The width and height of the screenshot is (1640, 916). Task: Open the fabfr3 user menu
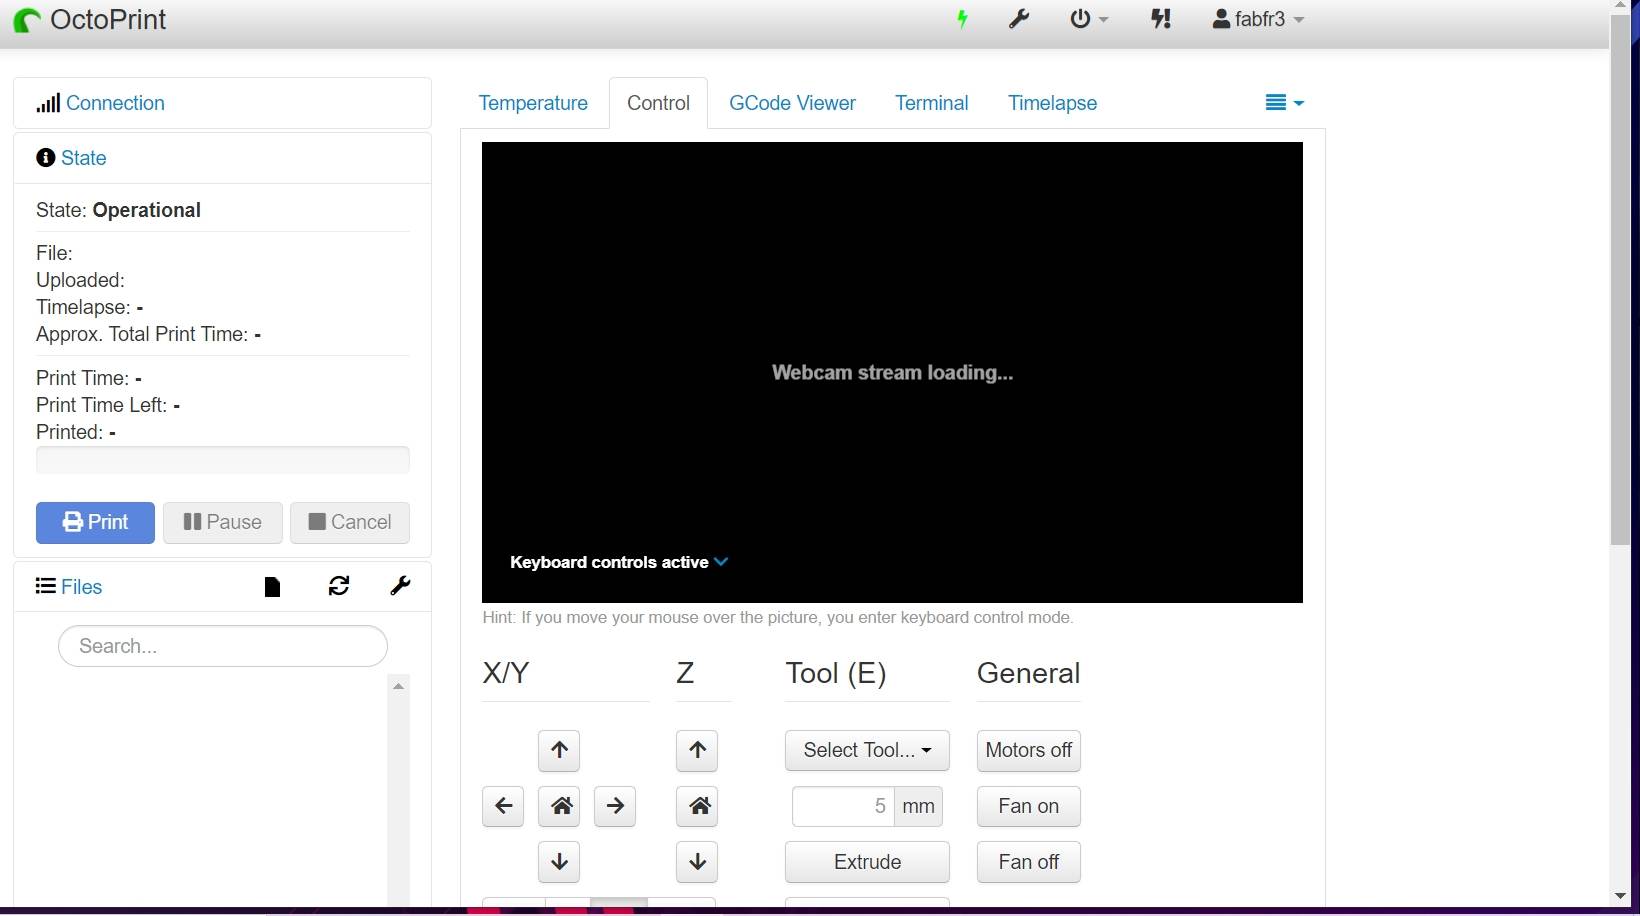pos(1258,19)
